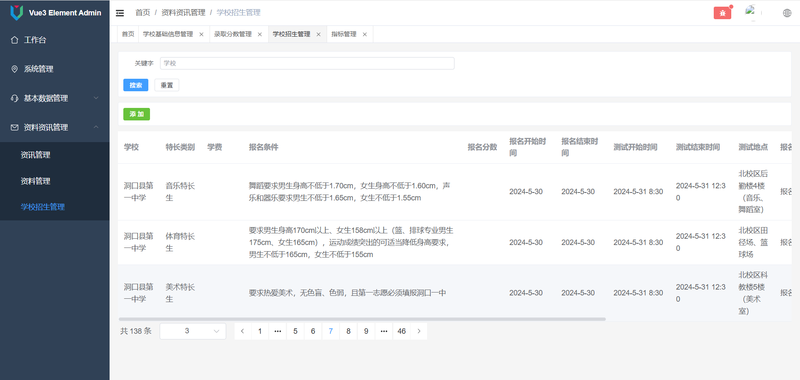
Task: Select 资讯管理 submenu item
Action: 55,155
